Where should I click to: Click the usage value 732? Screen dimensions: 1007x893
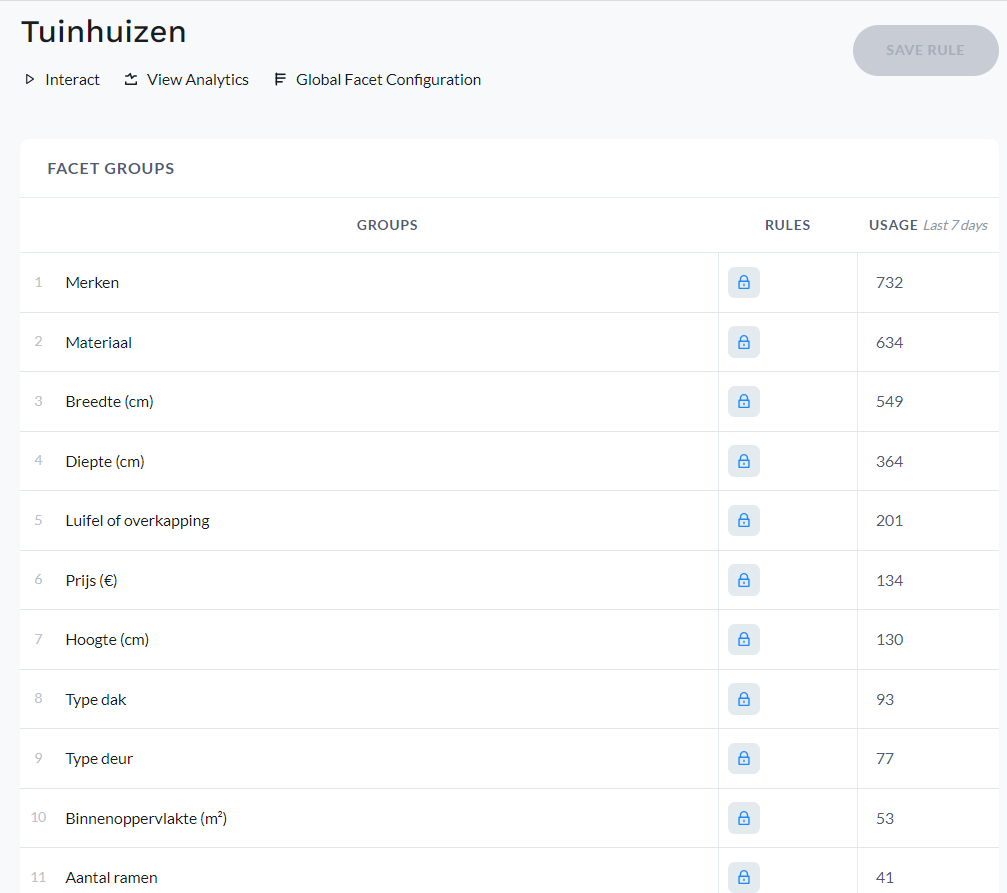[x=889, y=283]
